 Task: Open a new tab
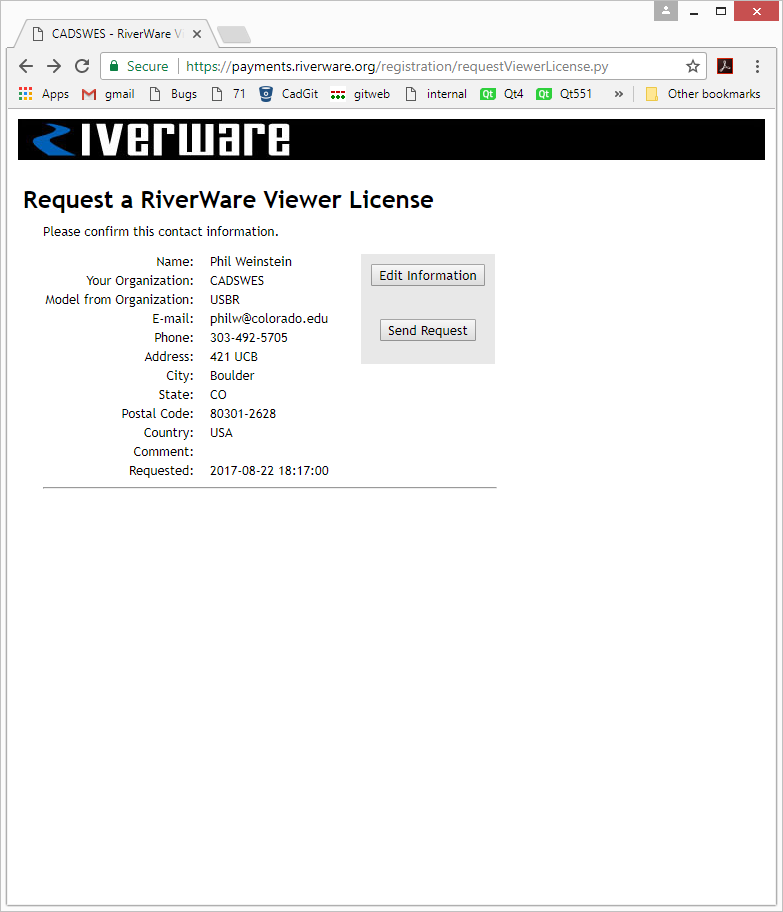[x=234, y=34]
